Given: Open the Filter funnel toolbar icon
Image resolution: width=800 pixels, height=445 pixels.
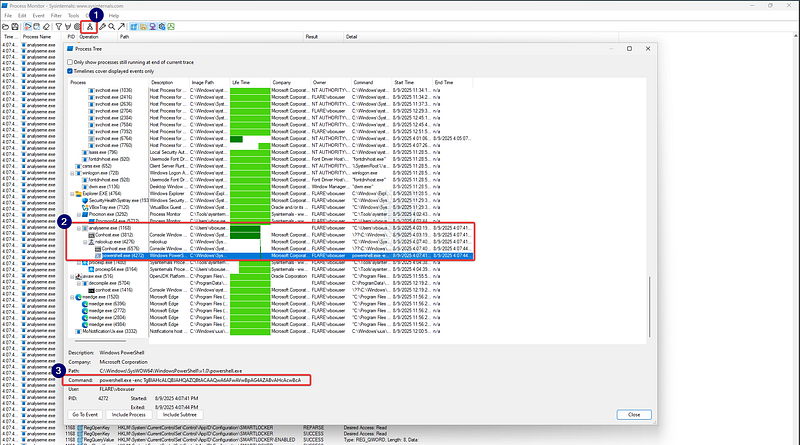Looking at the screenshot, I should click(x=59, y=27).
